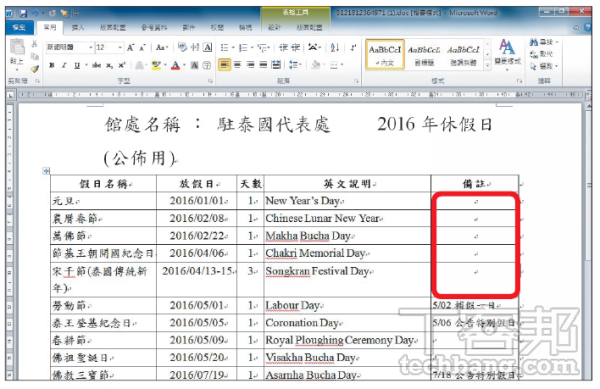Apply the Normal style in gallery

coord(385,55)
